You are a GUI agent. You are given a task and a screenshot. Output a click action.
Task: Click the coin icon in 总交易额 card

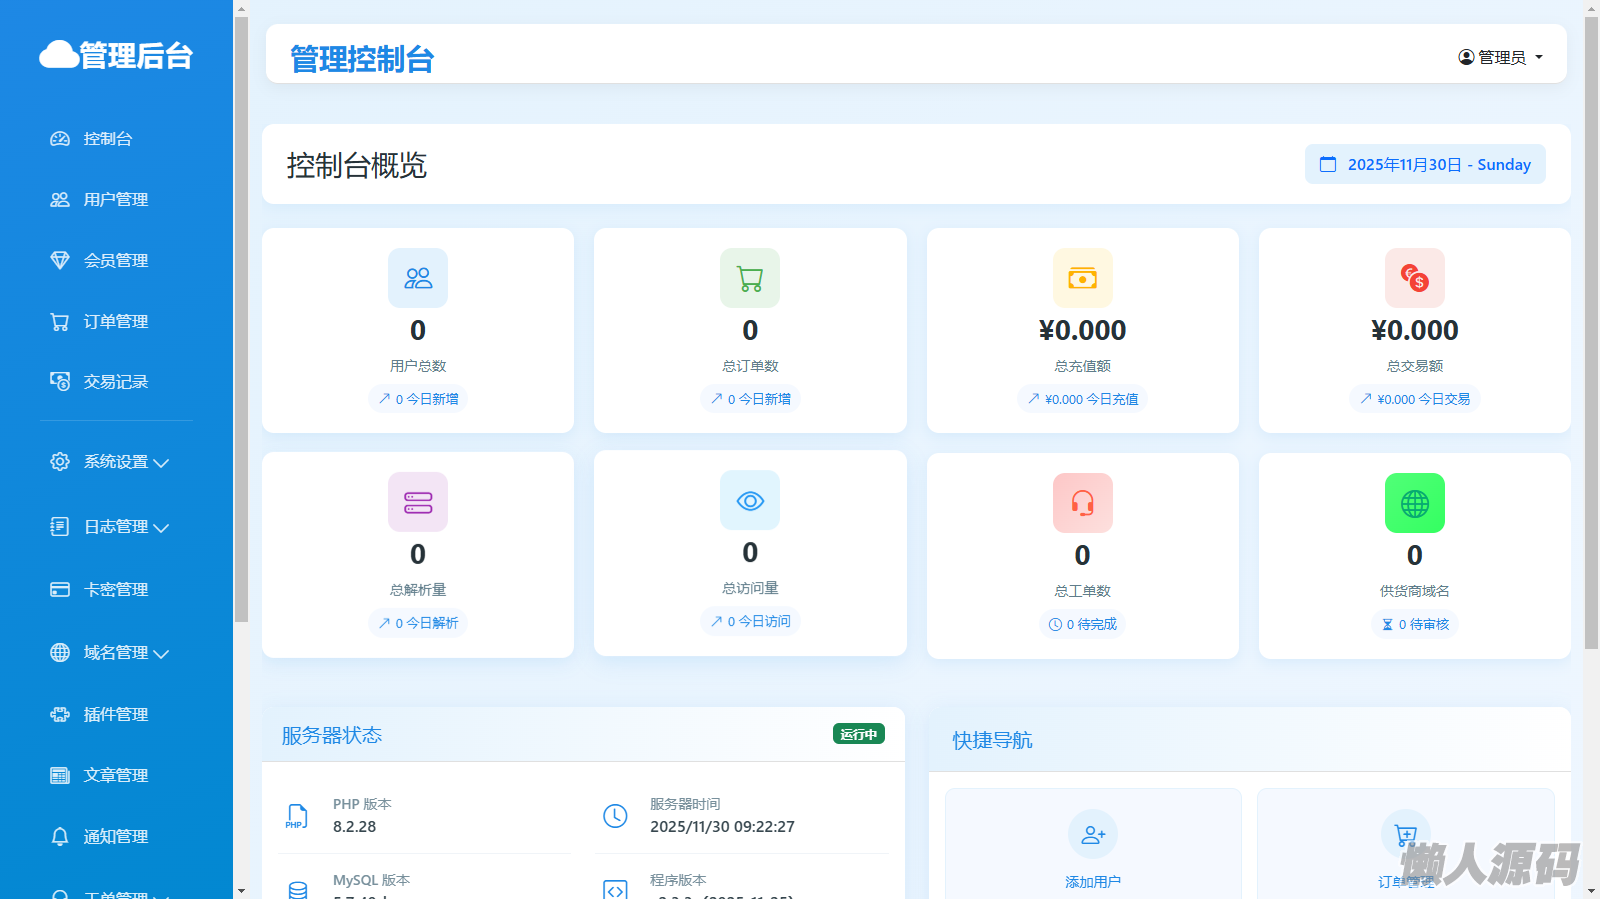tap(1414, 278)
